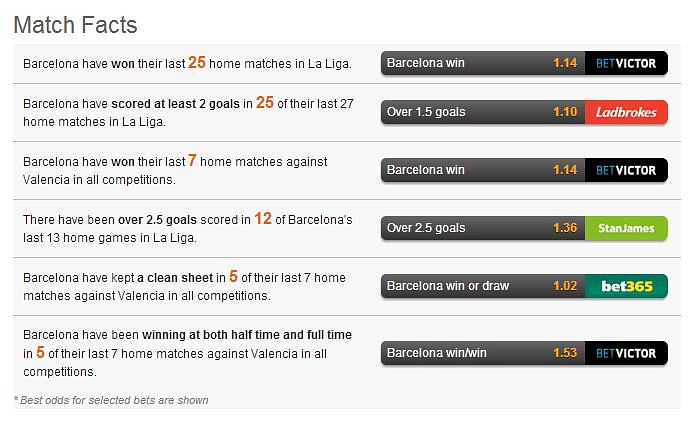The image size is (688, 428).
Task: Select the Over 1.5 goals bet
Action: (483, 112)
